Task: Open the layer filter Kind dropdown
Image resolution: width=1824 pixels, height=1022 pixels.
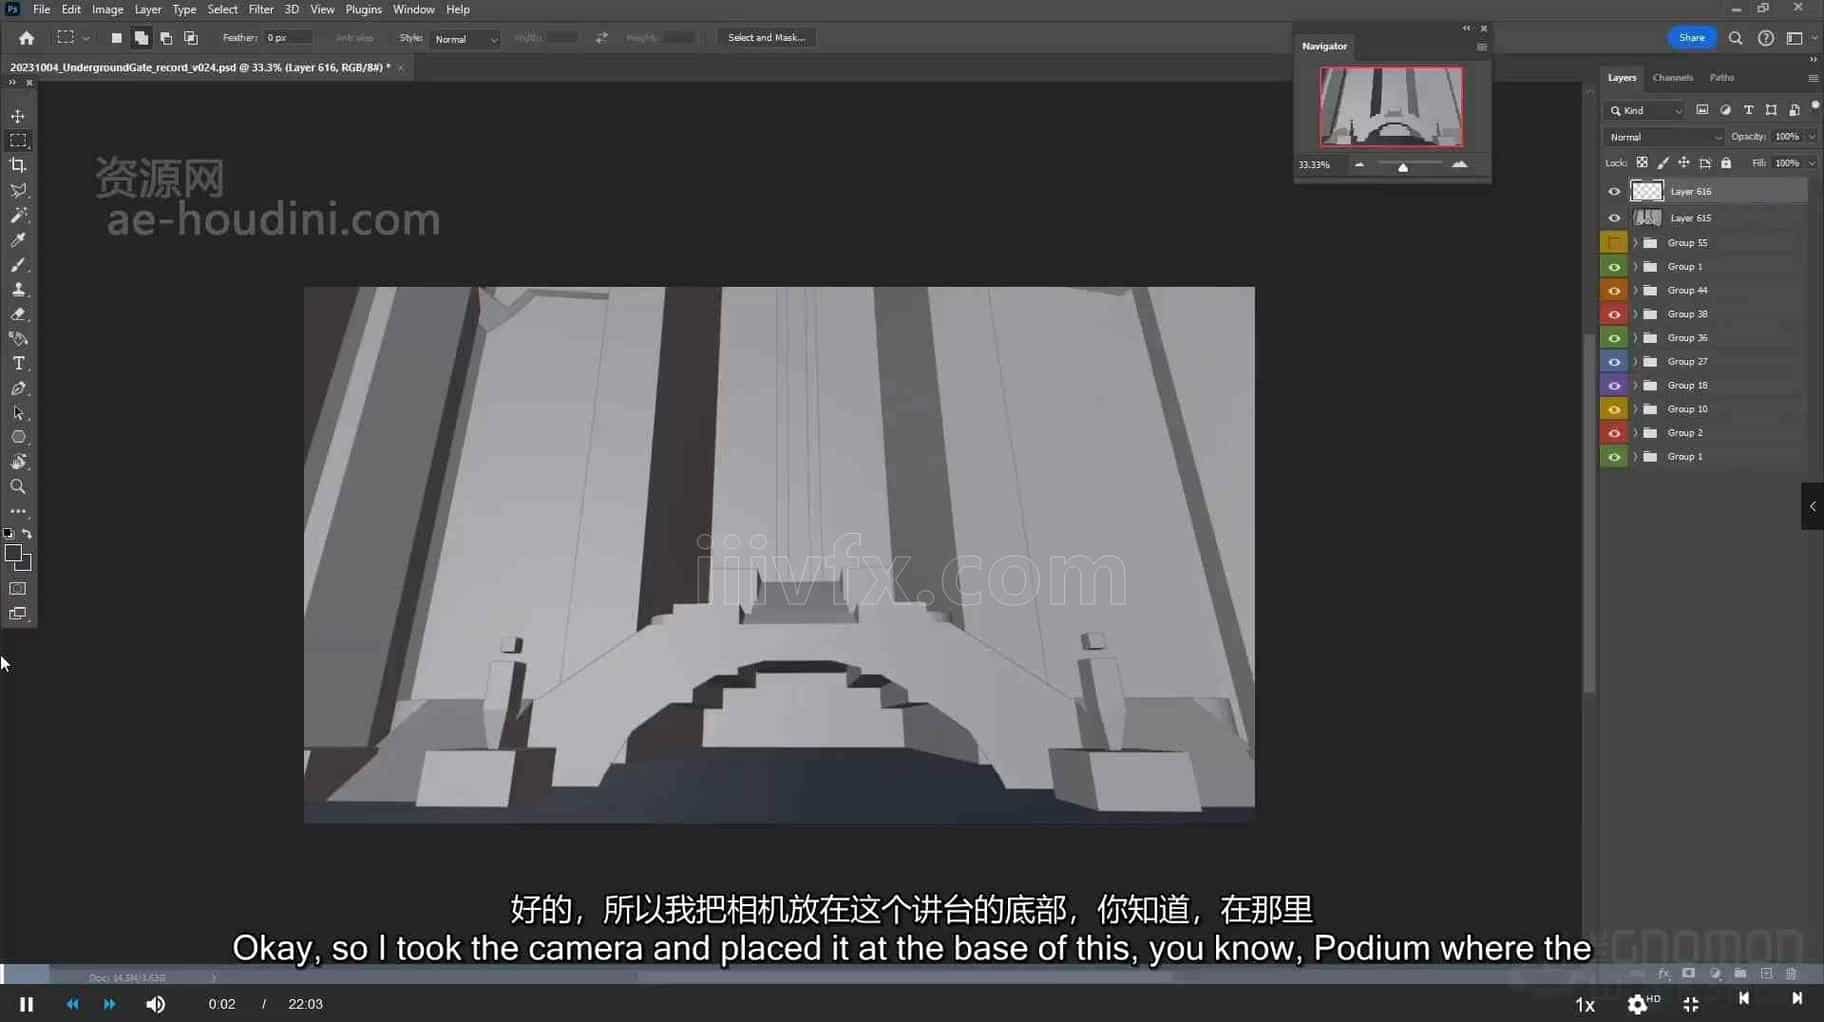Action: pos(1645,110)
